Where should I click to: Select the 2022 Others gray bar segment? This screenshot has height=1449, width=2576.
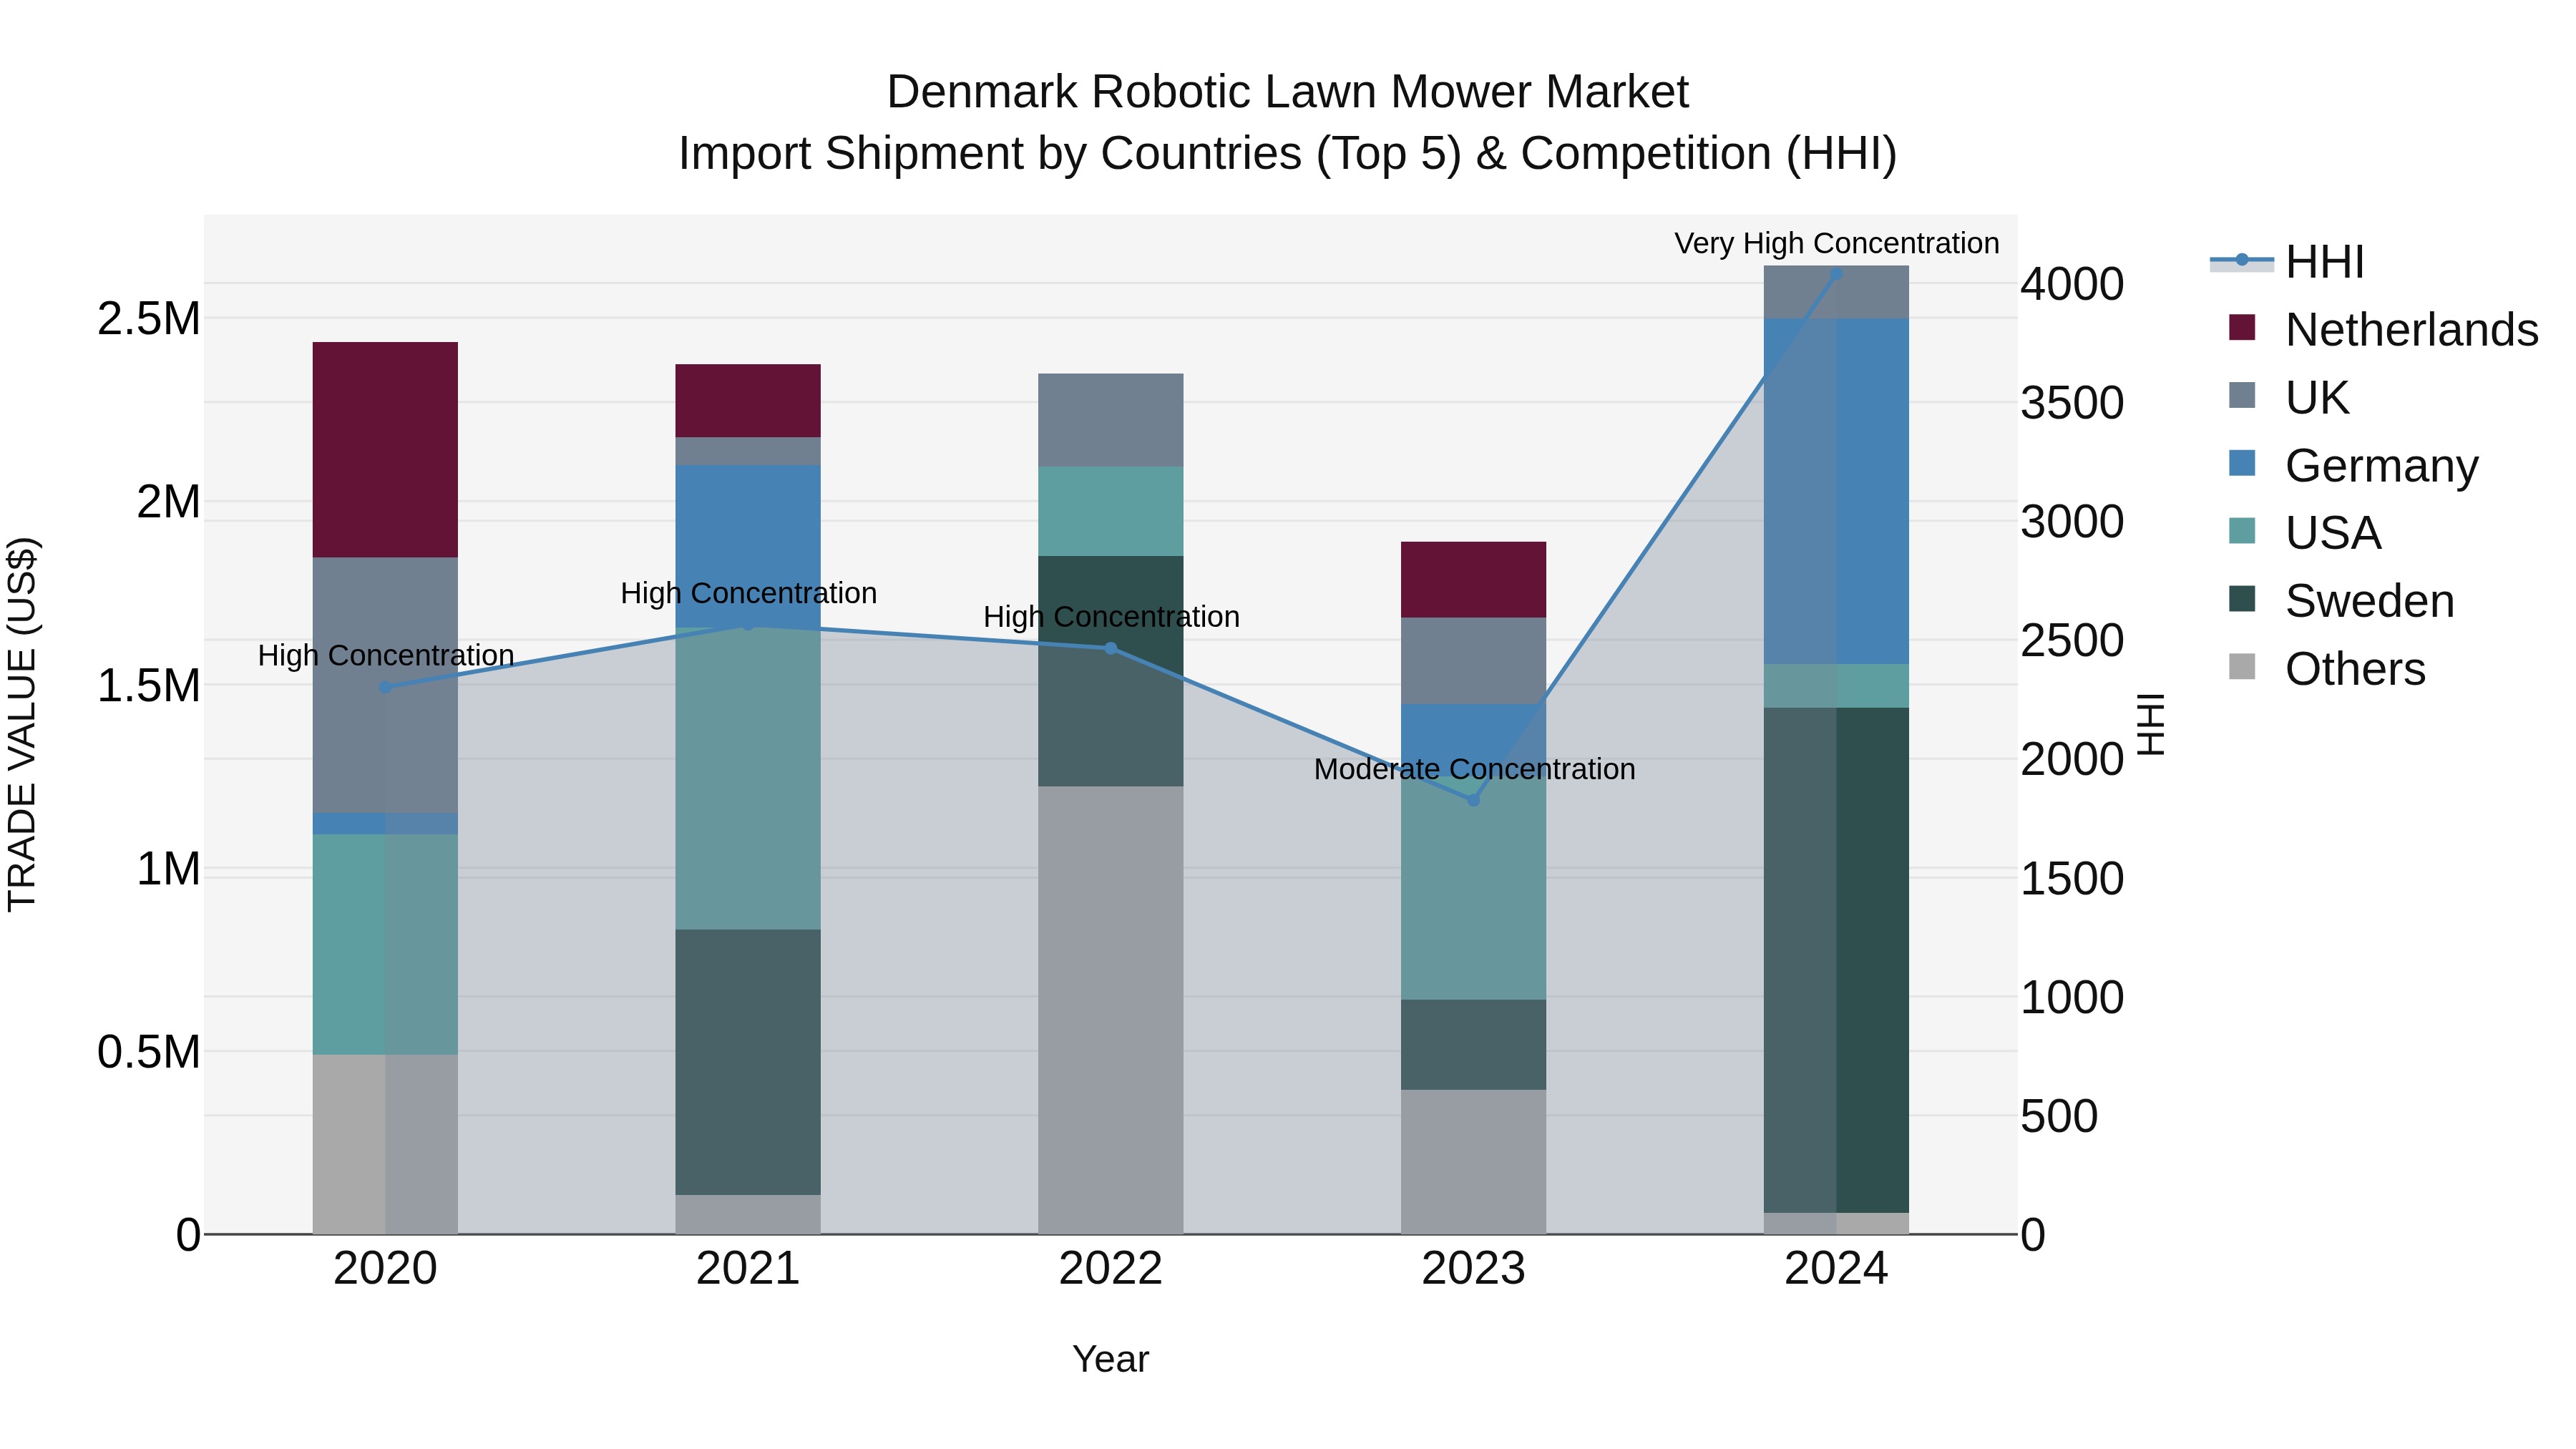[1110, 1010]
